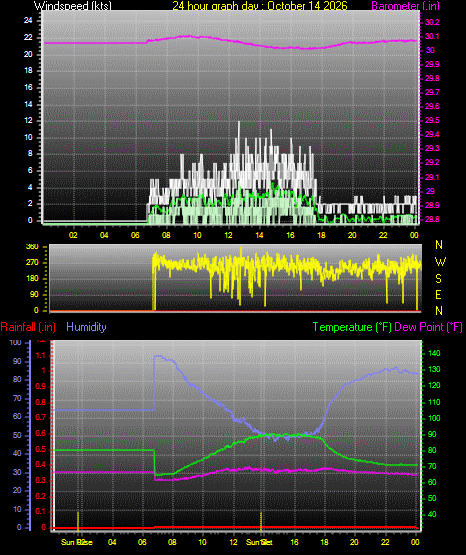This screenshot has width=466, height=555.
Task: Click the "Sun Set" label under the bottom graph
Action: tap(259, 542)
